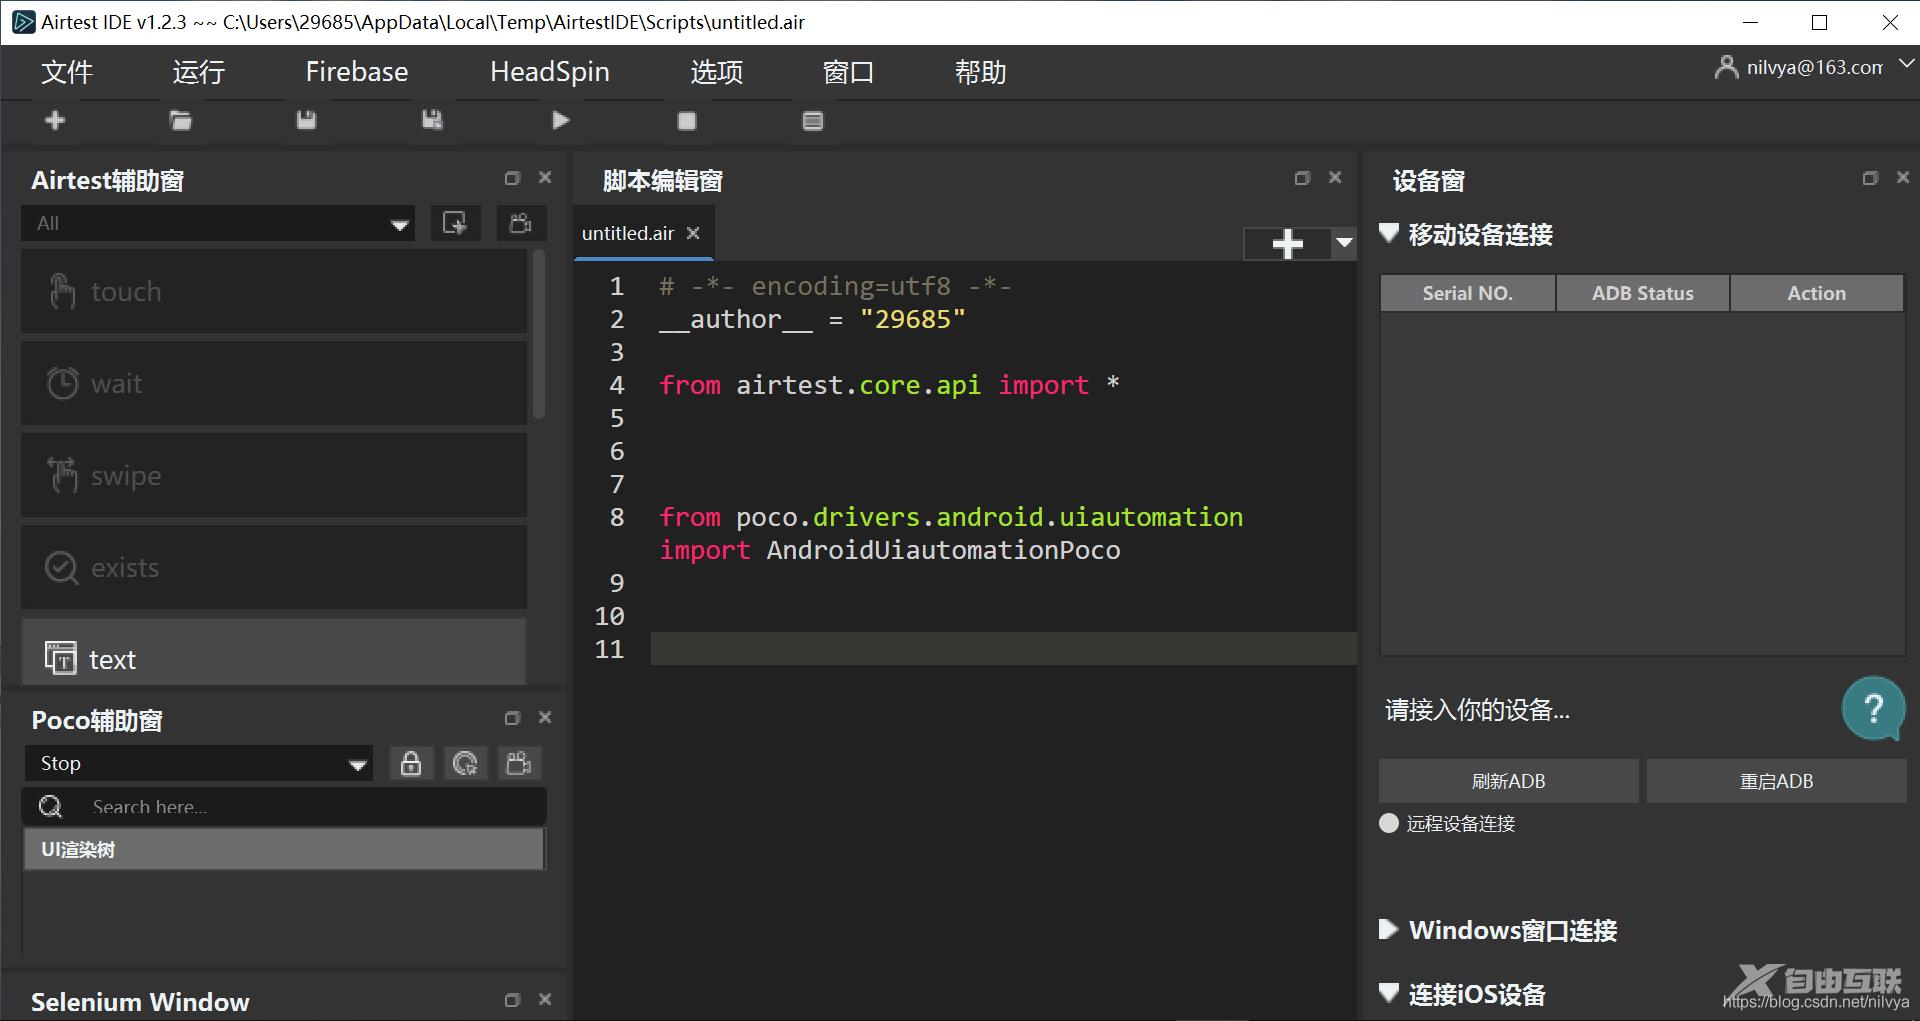This screenshot has width=1920, height=1021.
Task: Close the 设备窗 device panel
Action: point(1903,177)
